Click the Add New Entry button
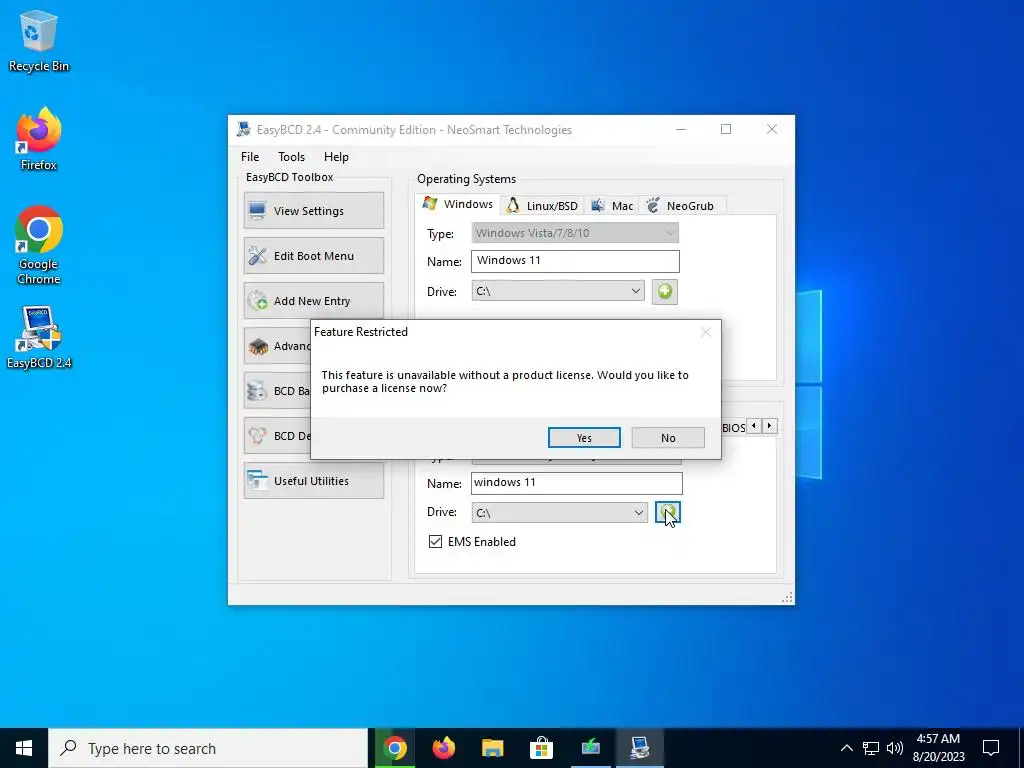This screenshot has height=768, width=1024. tap(313, 300)
